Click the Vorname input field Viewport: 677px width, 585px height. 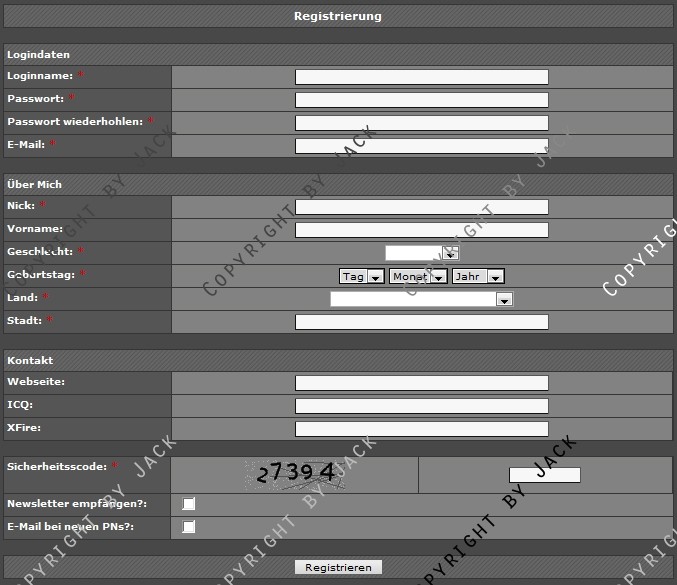click(421, 230)
